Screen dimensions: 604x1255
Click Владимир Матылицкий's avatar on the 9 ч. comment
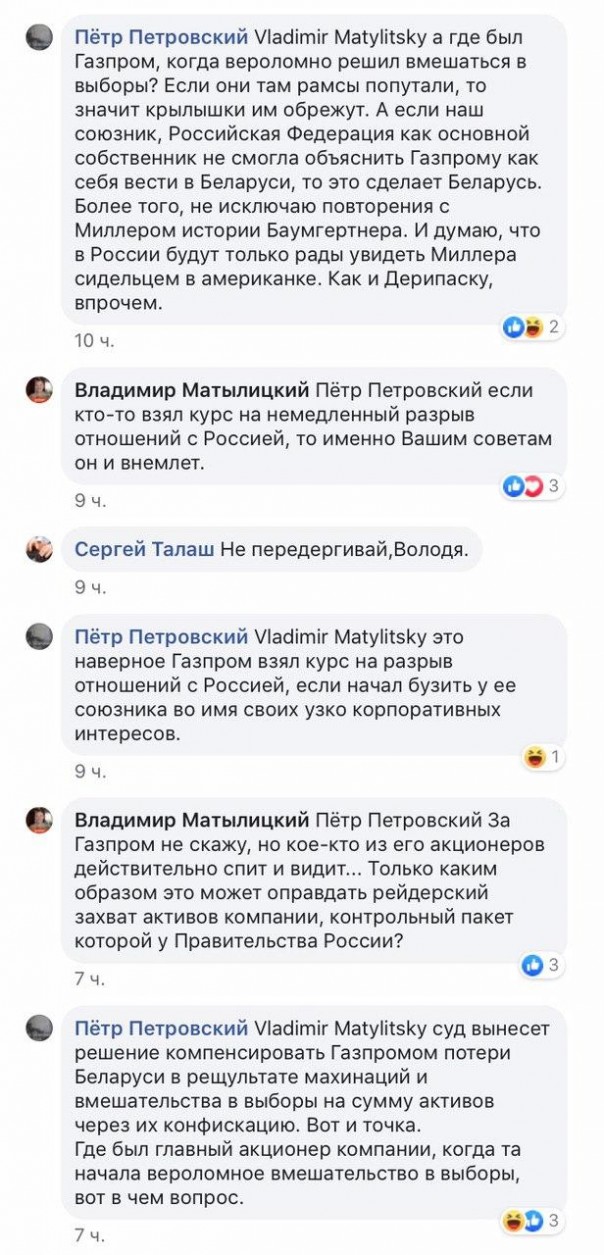point(39,389)
